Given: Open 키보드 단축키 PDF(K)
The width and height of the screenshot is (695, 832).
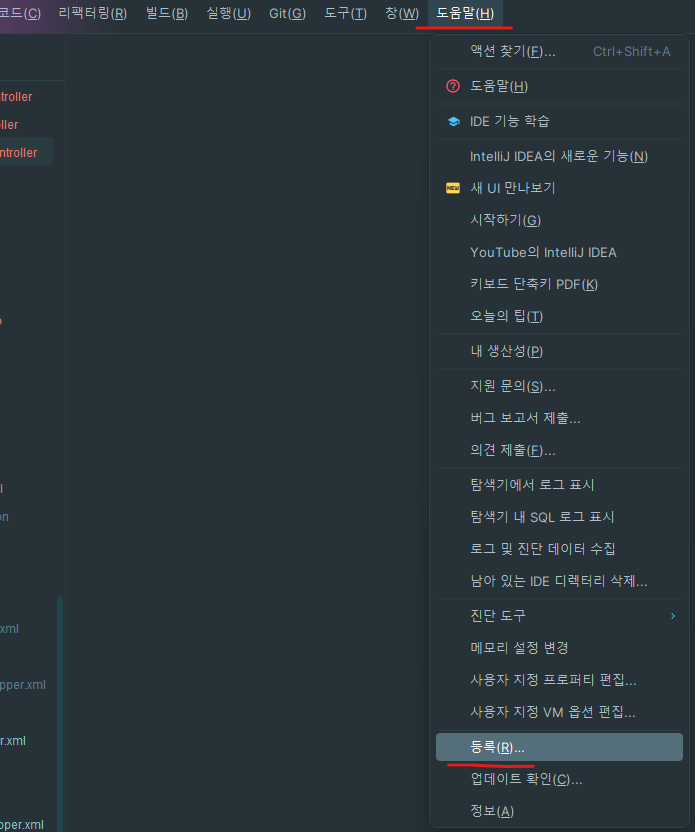Looking at the screenshot, I should [x=559, y=284].
